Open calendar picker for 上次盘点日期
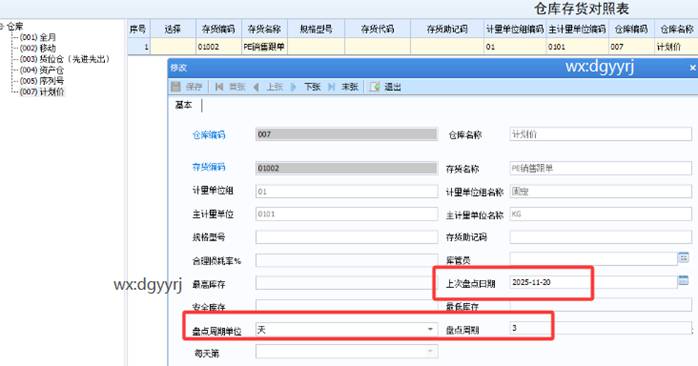698x366 pixels. tap(683, 280)
